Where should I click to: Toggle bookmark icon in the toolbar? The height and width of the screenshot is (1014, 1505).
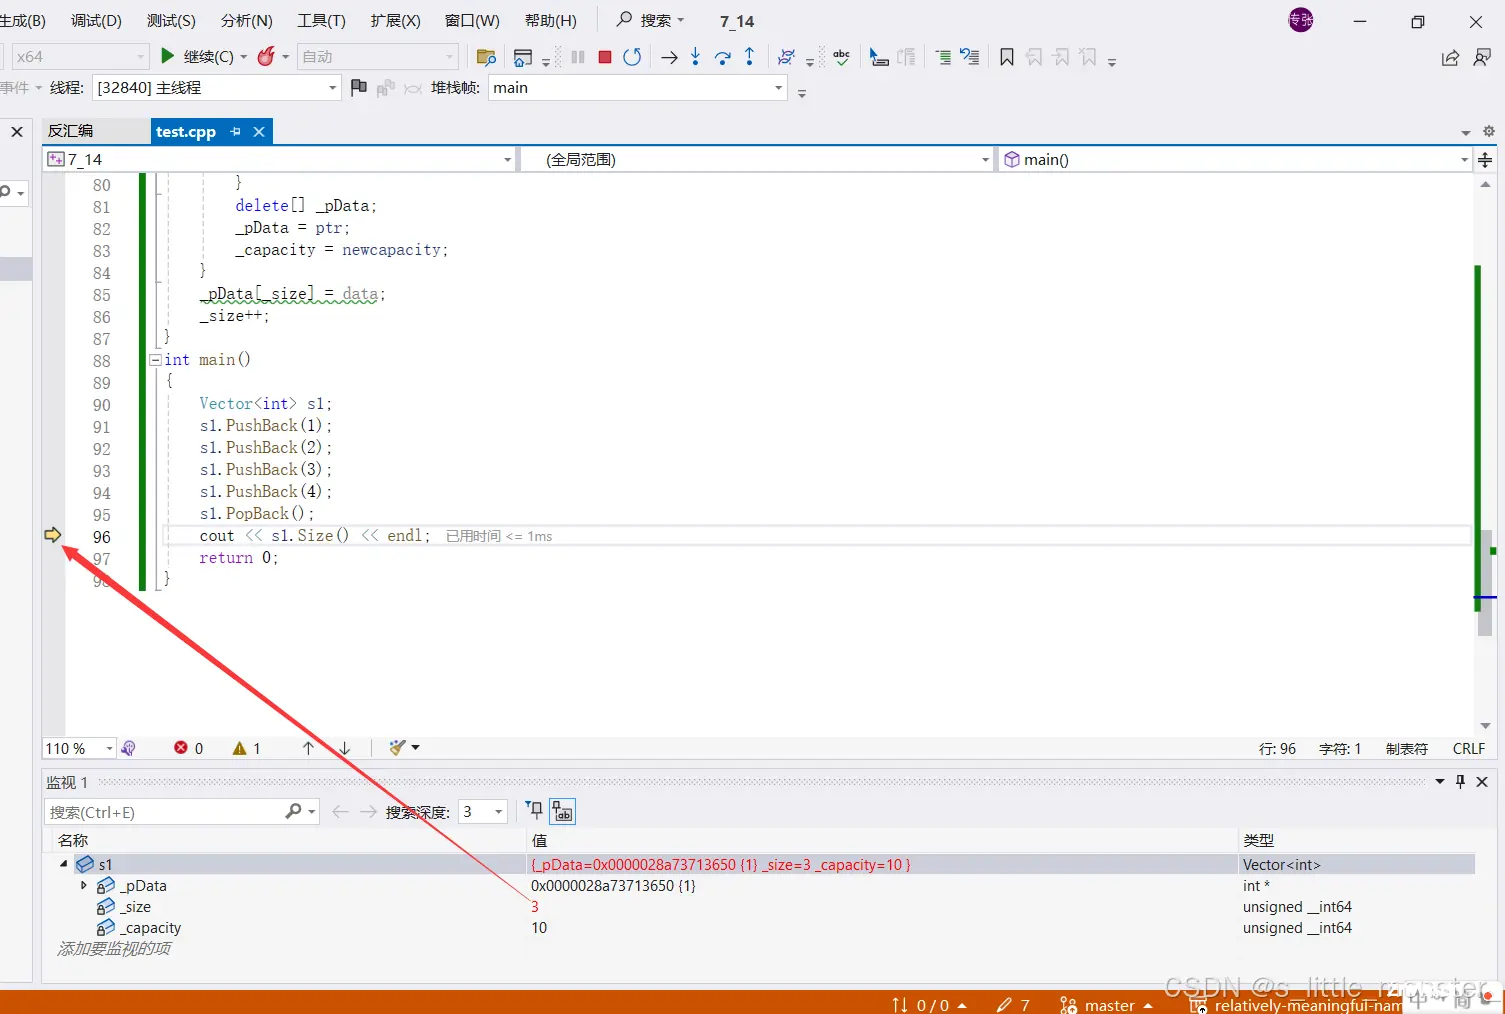pos(1007,57)
